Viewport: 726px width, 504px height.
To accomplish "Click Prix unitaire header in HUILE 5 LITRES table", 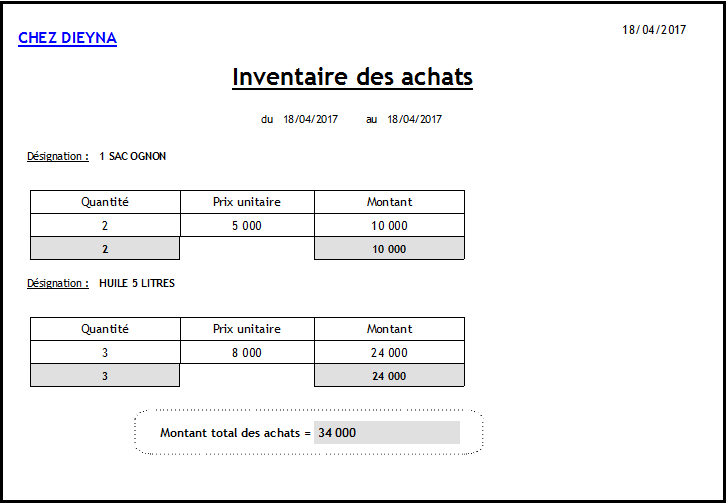I will [x=247, y=329].
